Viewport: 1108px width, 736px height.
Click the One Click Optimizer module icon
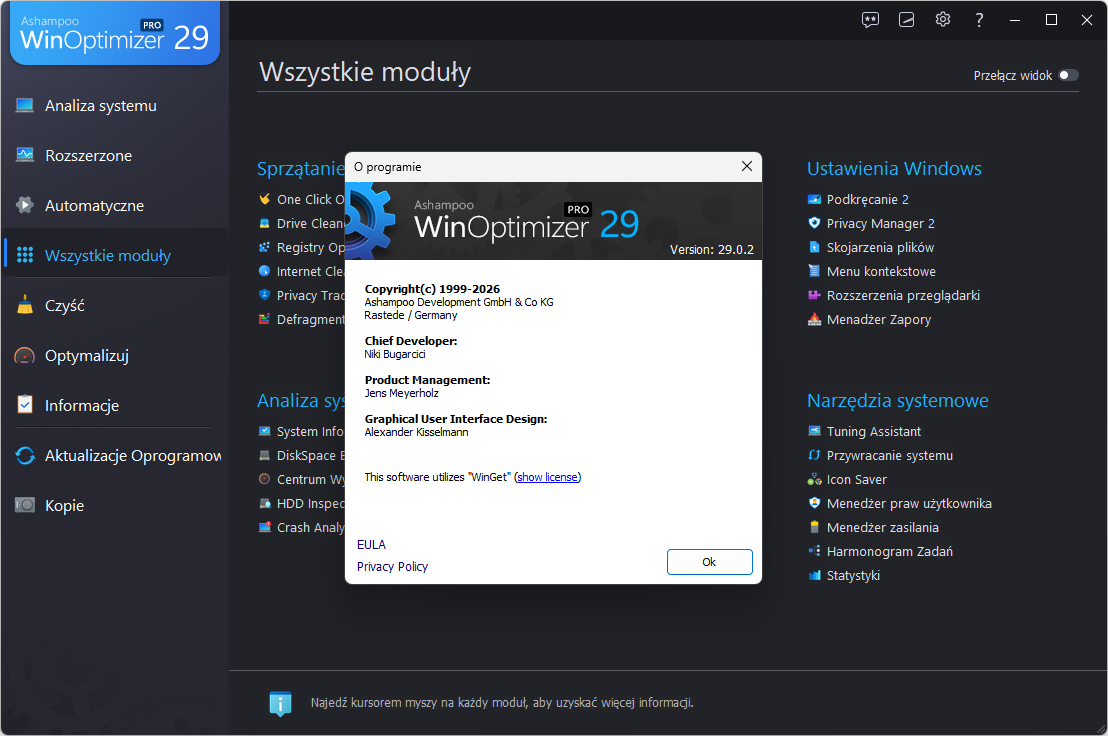264,199
